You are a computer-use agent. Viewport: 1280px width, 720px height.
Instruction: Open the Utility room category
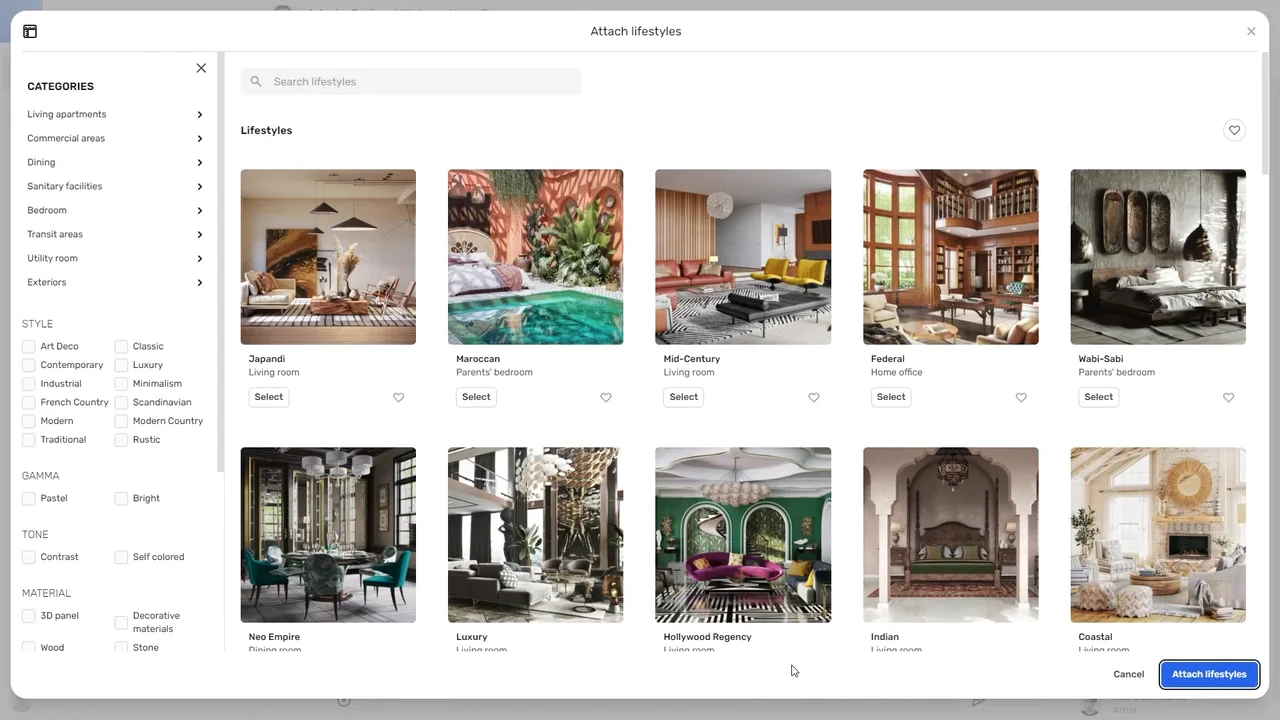point(115,258)
